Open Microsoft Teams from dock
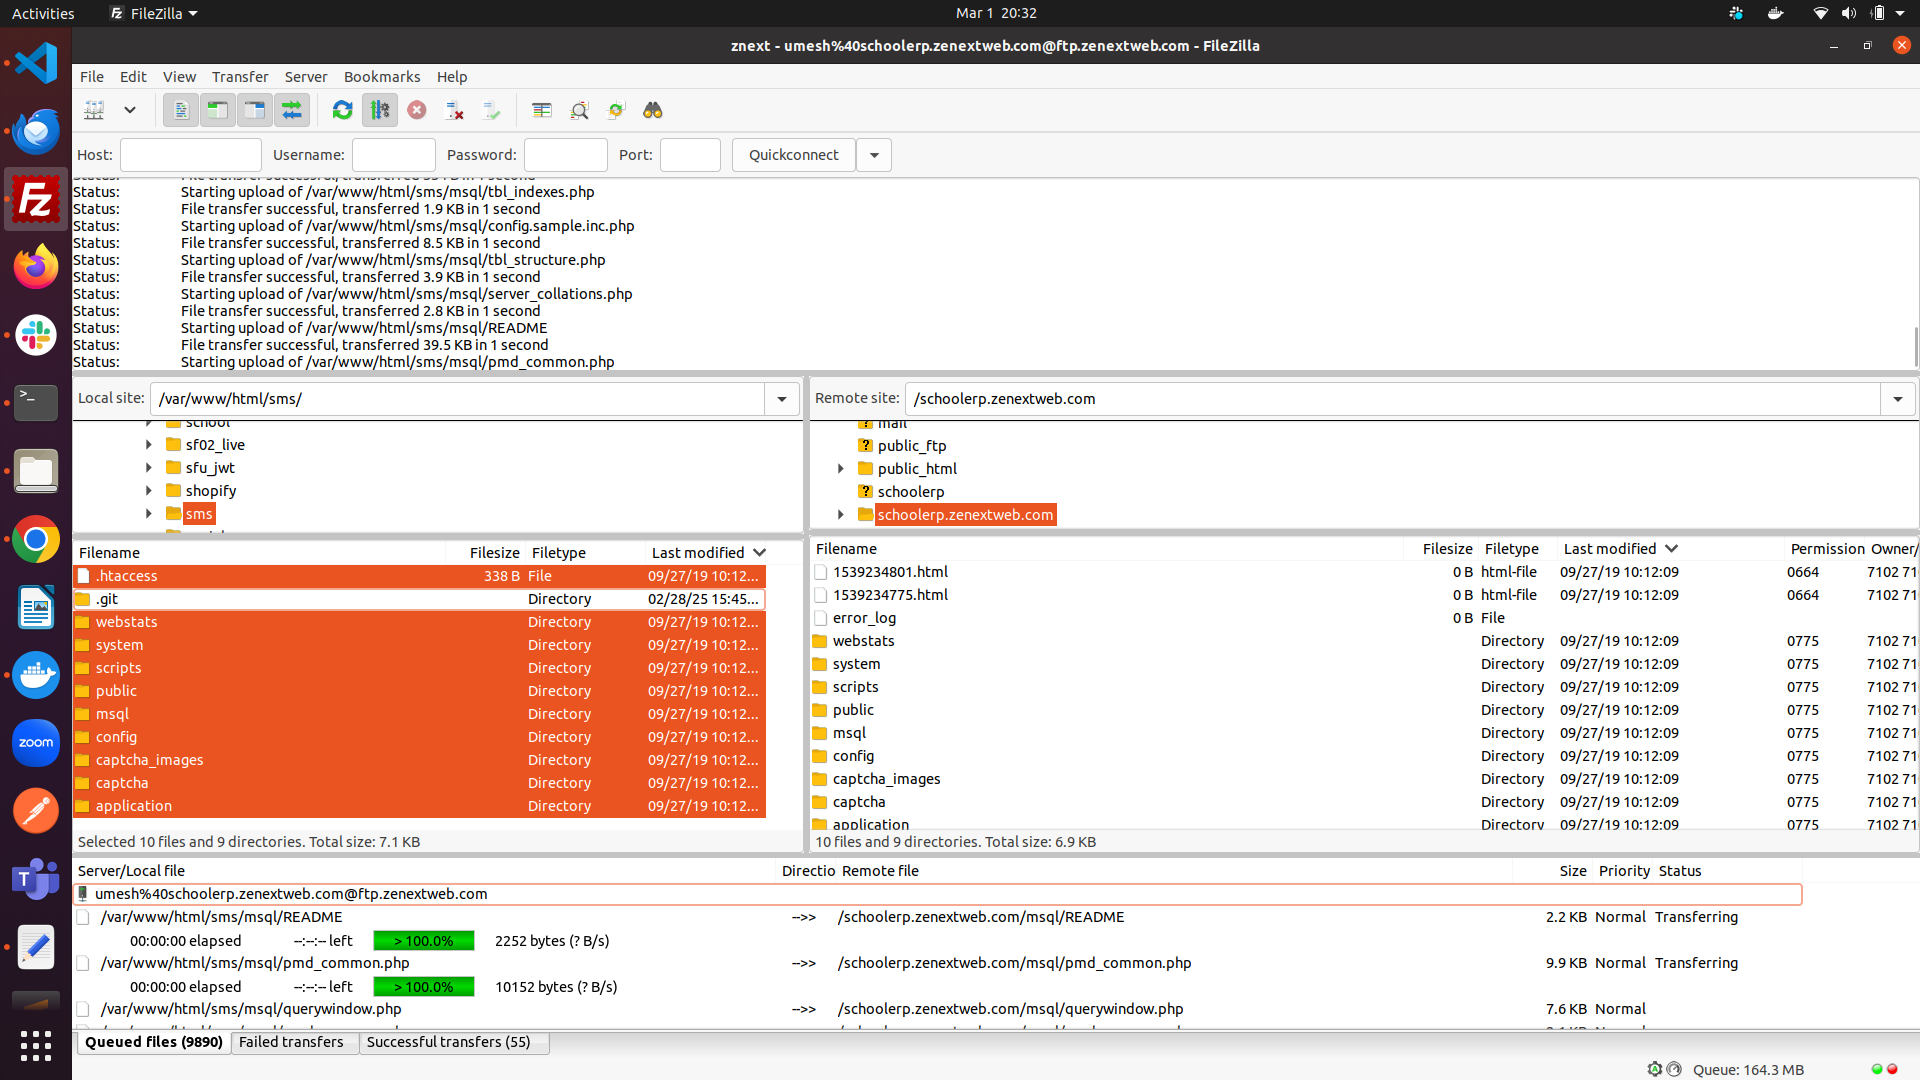The height and width of the screenshot is (1080, 1920). tap(36, 879)
